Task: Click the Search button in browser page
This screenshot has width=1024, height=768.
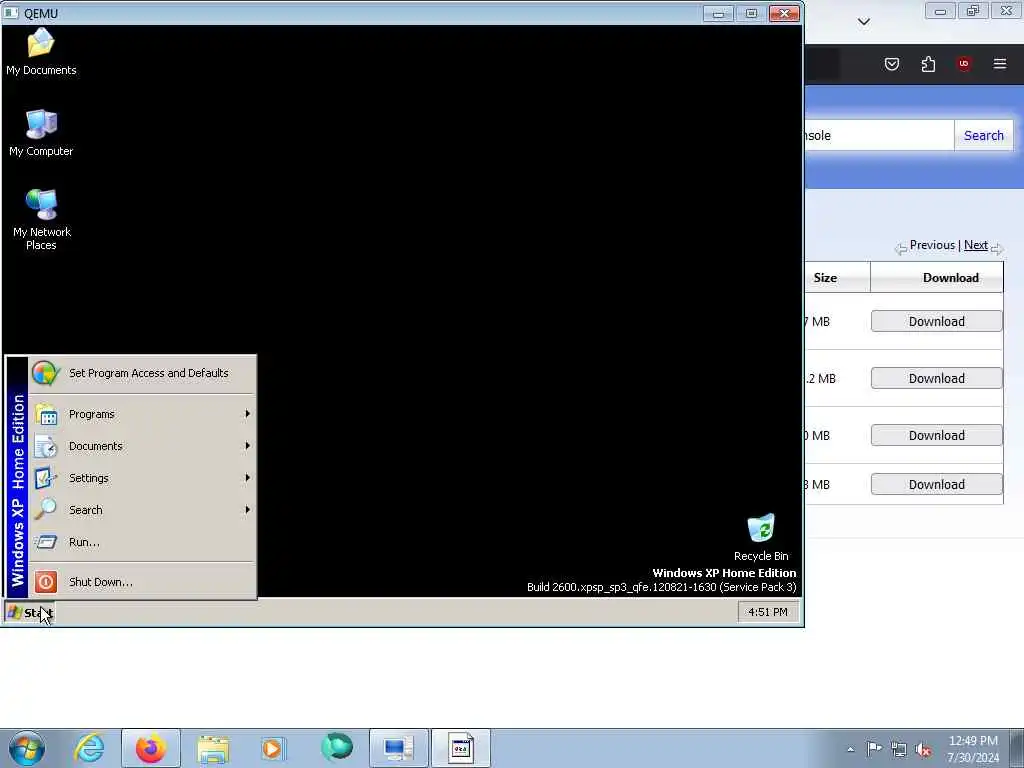Action: coord(984,135)
